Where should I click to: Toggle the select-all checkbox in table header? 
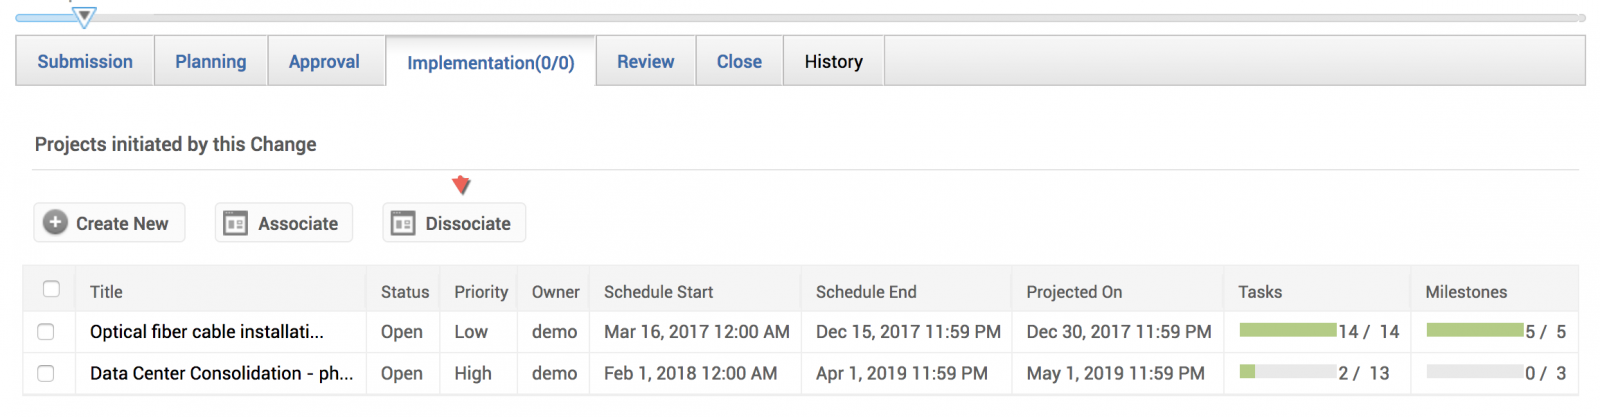coord(51,289)
